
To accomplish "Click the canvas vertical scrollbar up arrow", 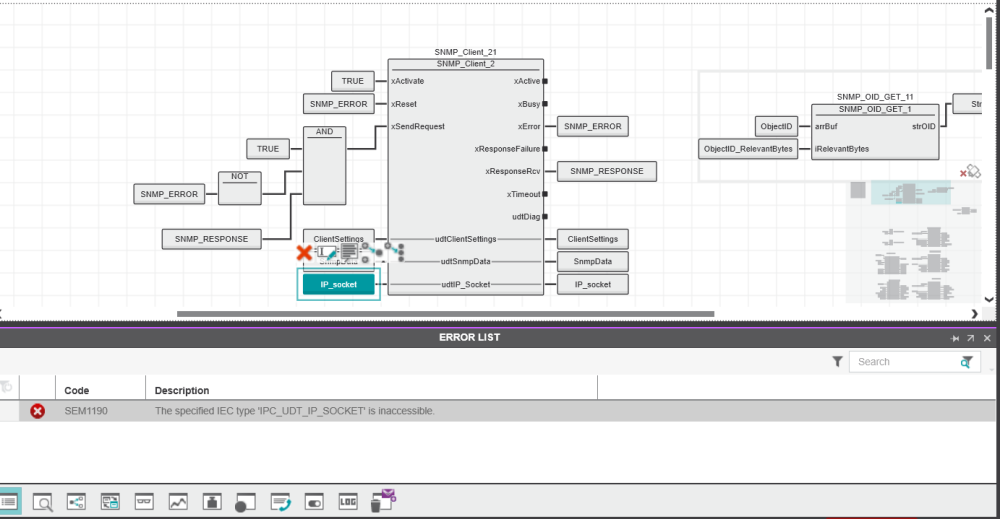I will [989, 11].
